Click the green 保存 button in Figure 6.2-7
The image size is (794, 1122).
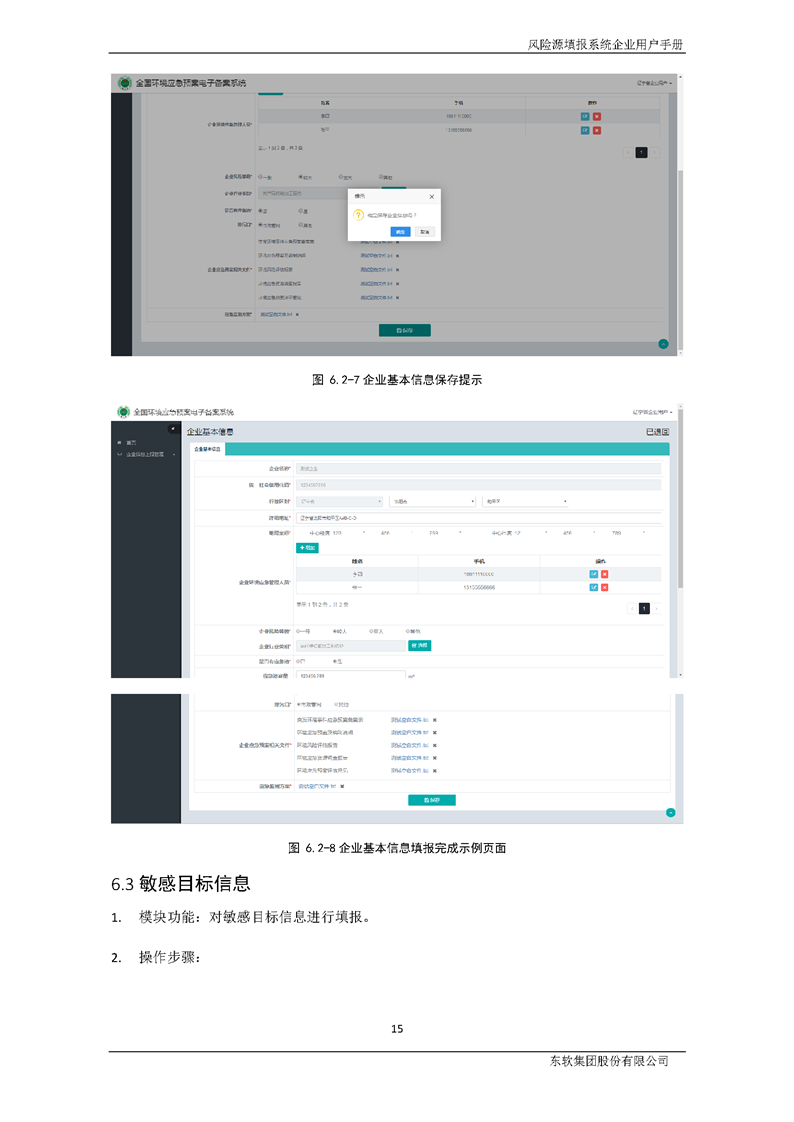coord(405,330)
